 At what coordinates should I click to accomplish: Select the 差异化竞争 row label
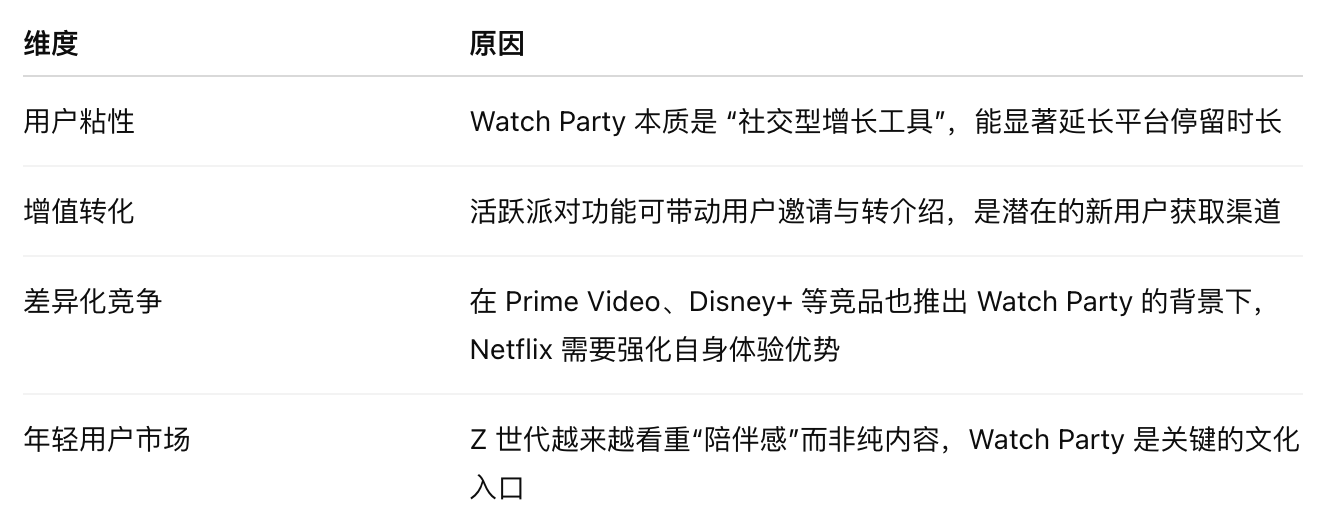click(92, 301)
